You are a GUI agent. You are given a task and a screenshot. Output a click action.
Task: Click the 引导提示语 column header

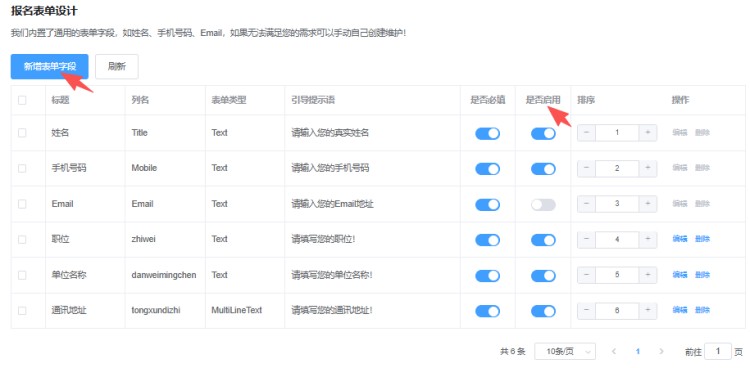click(x=313, y=100)
